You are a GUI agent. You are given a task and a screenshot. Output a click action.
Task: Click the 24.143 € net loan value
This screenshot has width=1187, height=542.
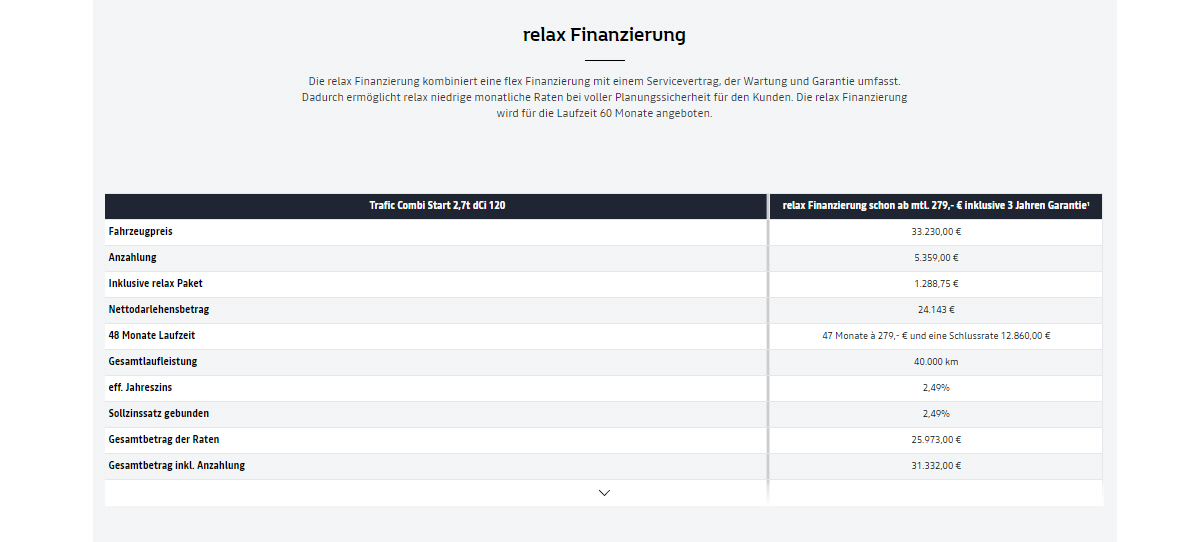tap(936, 310)
